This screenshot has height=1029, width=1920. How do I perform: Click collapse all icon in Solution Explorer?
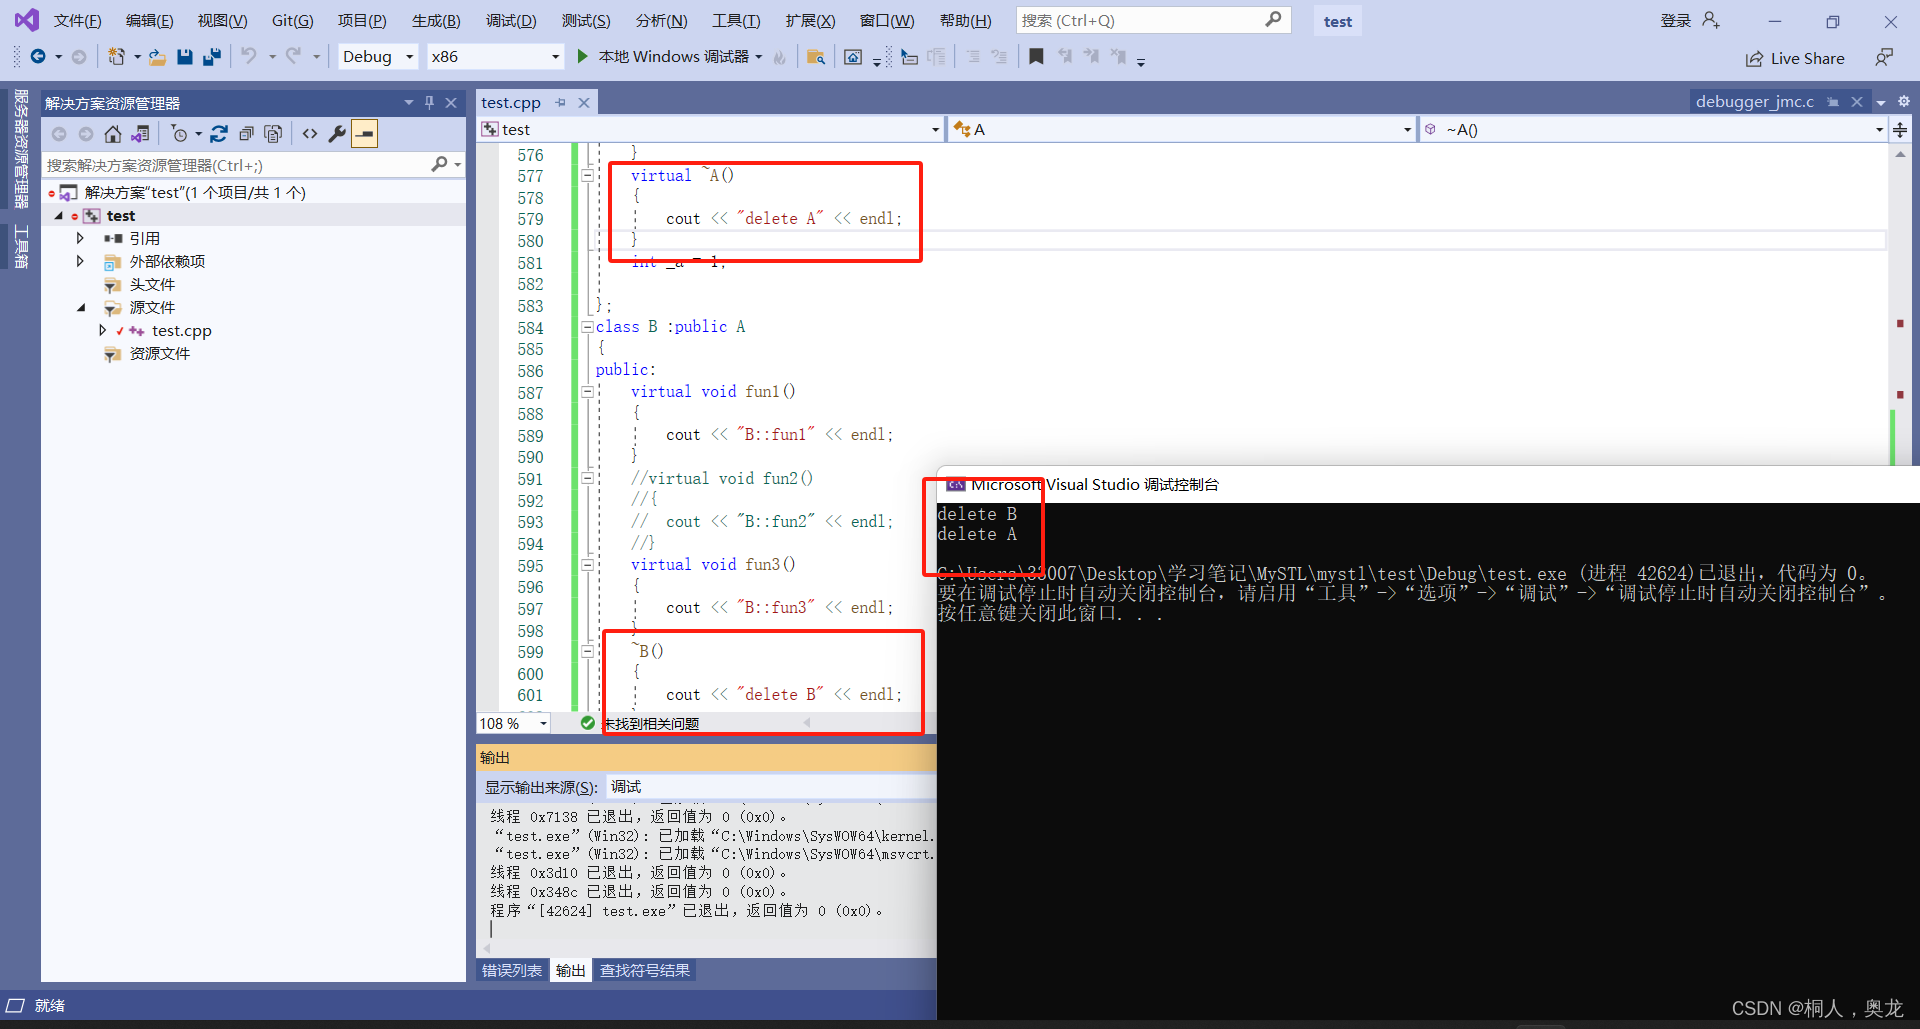pos(246,134)
